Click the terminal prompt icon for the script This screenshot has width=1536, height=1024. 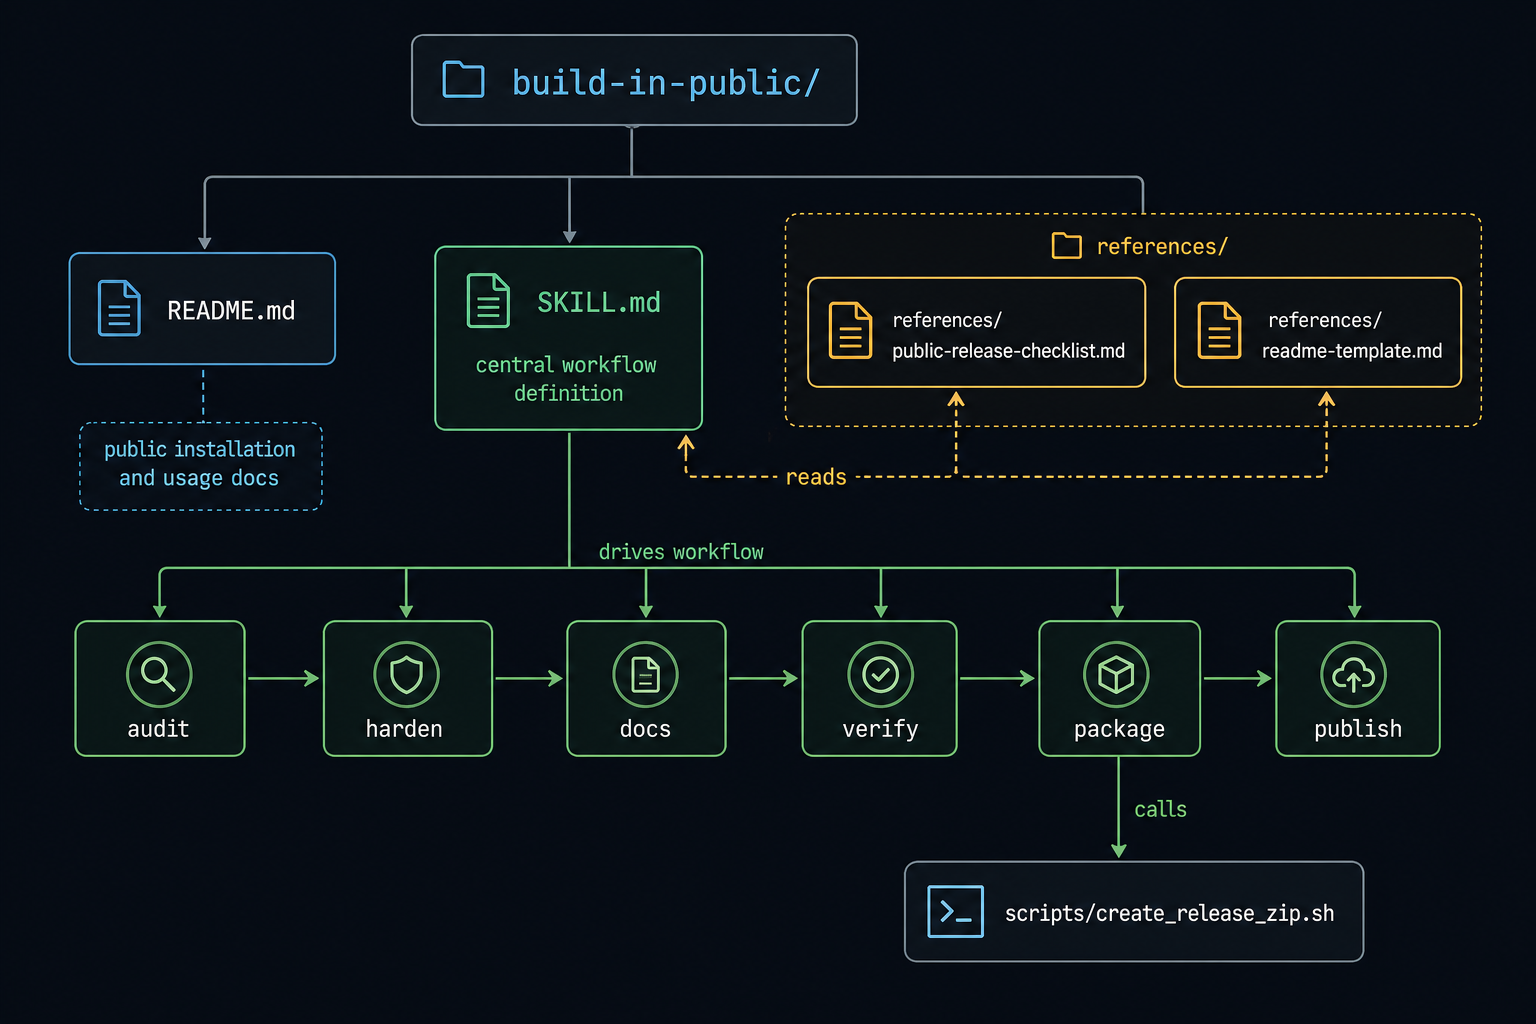click(955, 911)
